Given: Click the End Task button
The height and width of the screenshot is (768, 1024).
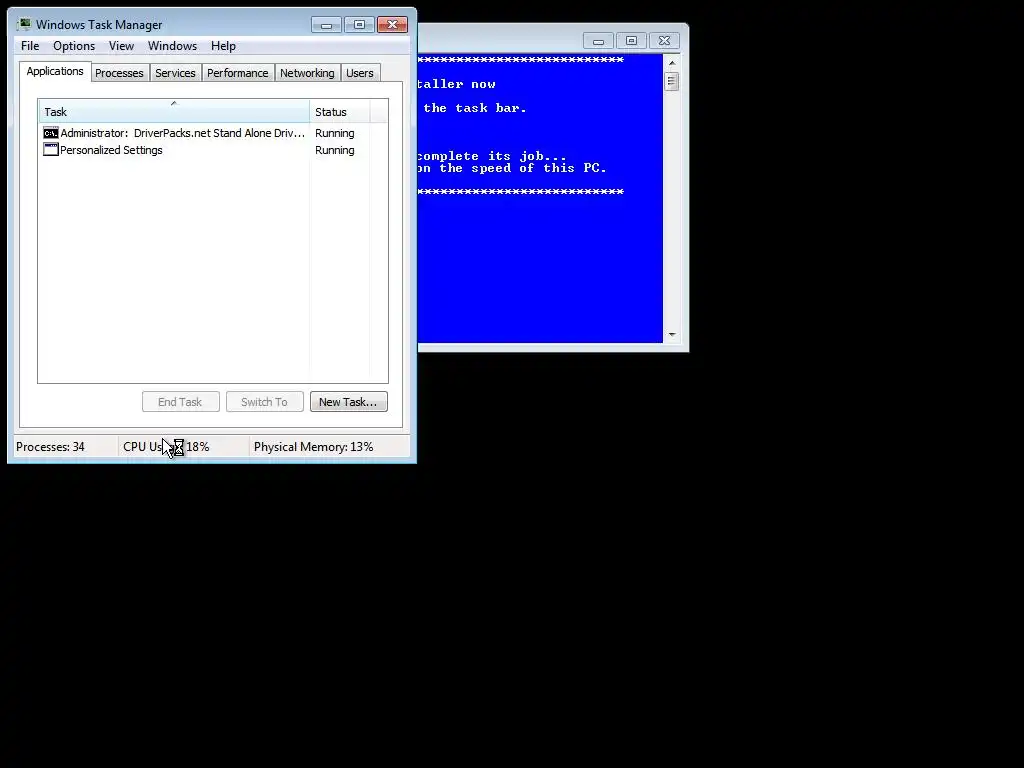Looking at the screenshot, I should [x=181, y=402].
